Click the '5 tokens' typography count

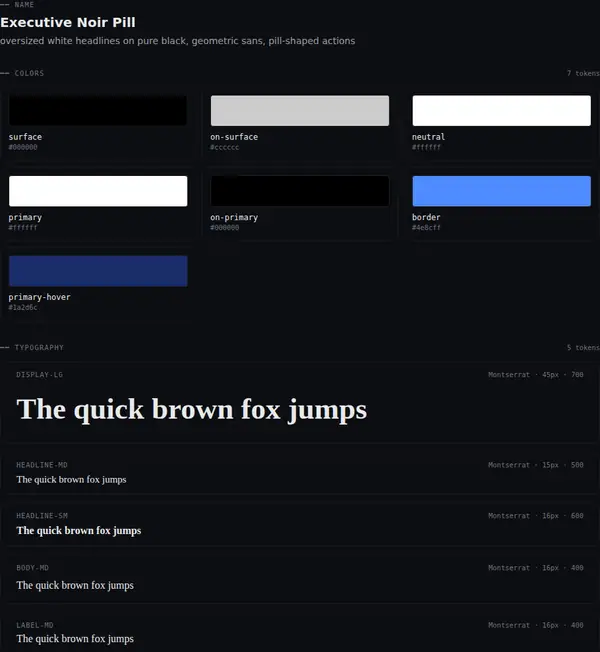(583, 348)
